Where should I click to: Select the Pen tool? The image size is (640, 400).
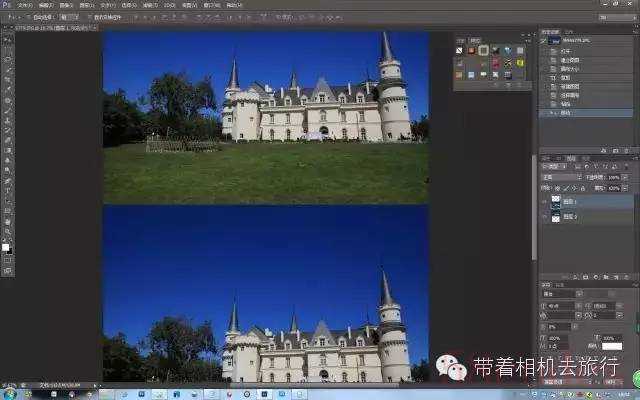[7, 181]
